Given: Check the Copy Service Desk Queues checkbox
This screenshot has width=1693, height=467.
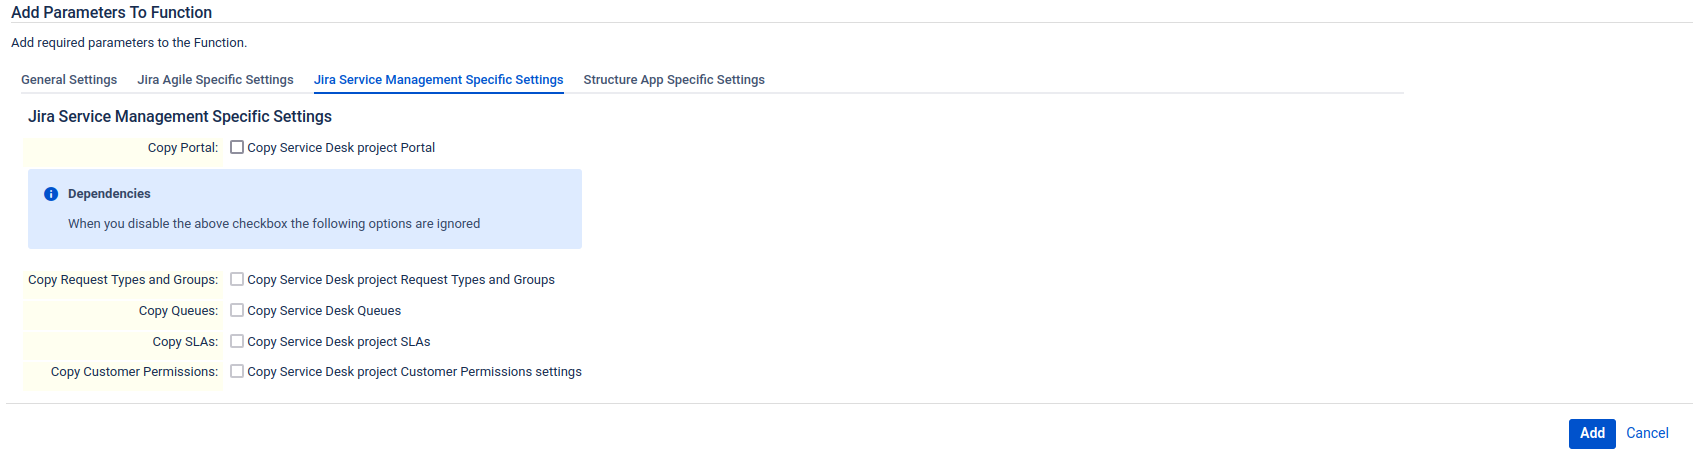Looking at the screenshot, I should [x=237, y=310].
